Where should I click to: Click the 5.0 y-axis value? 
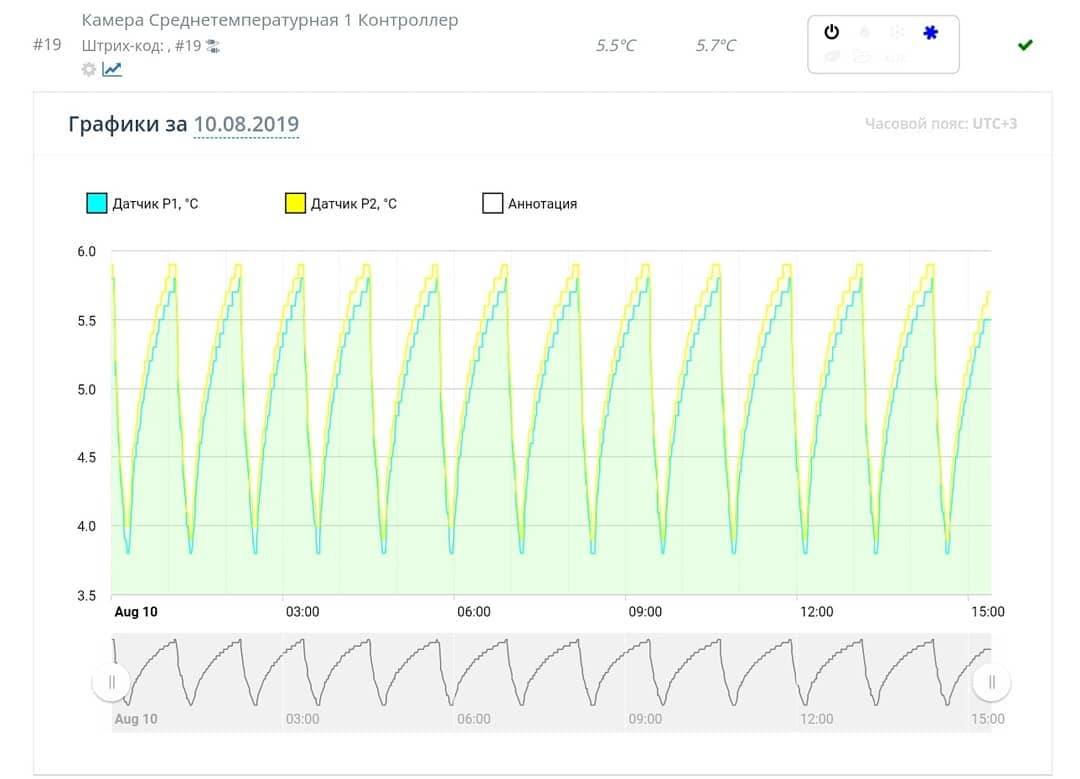tap(86, 389)
